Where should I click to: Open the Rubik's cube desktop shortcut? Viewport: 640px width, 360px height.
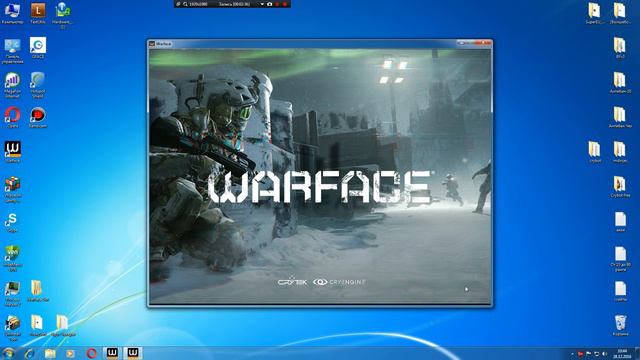(12, 189)
